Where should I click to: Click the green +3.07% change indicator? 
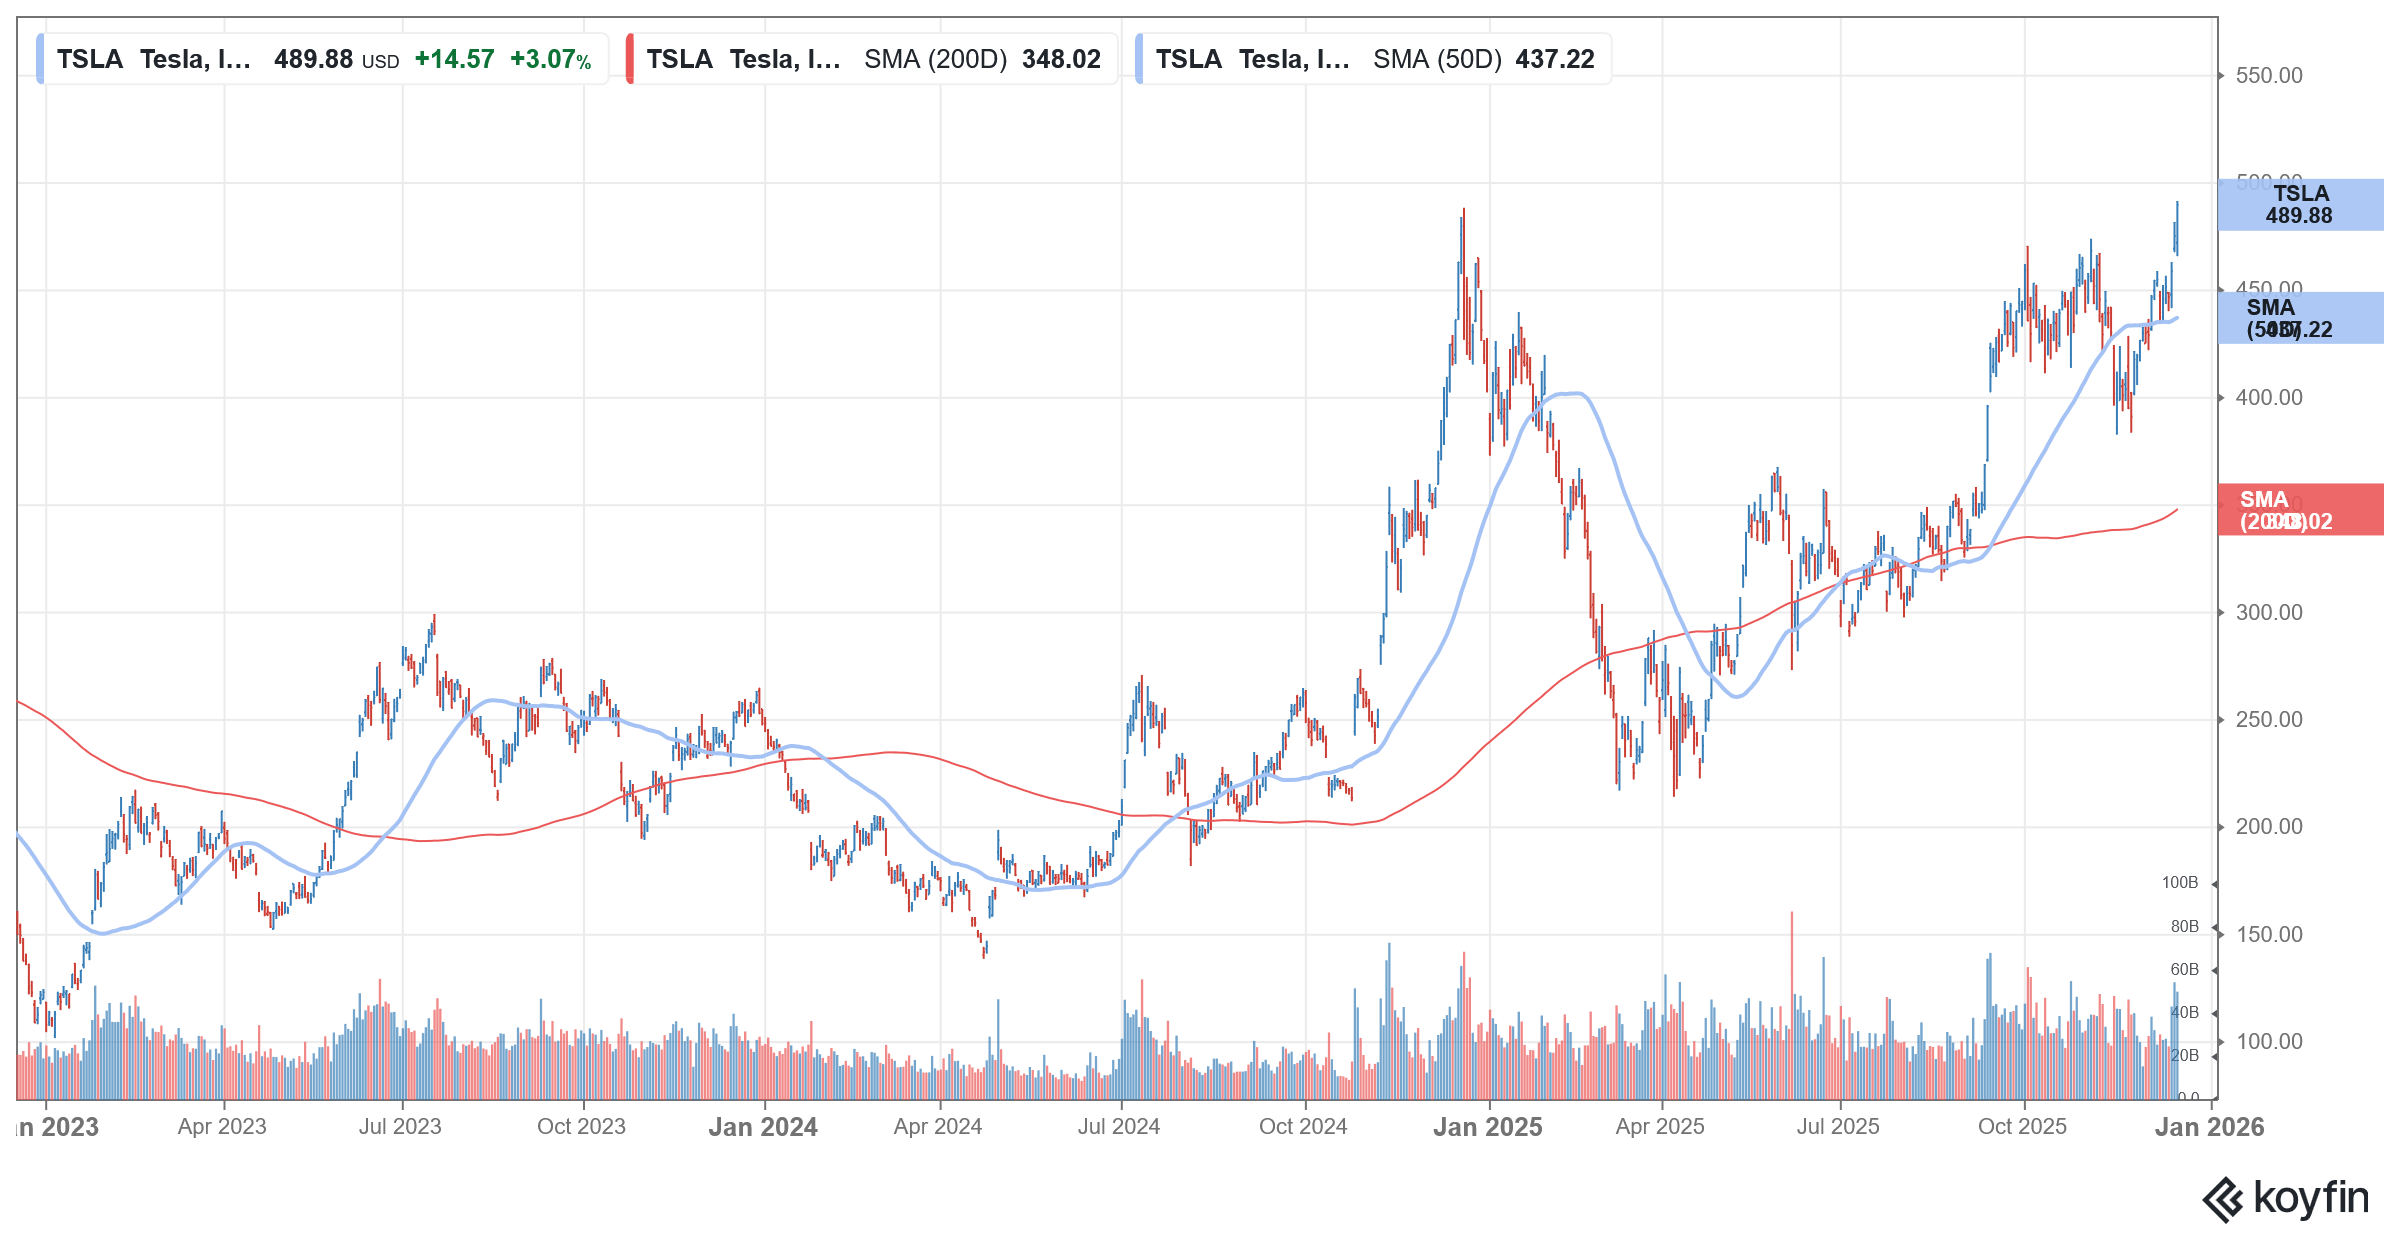click(549, 60)
